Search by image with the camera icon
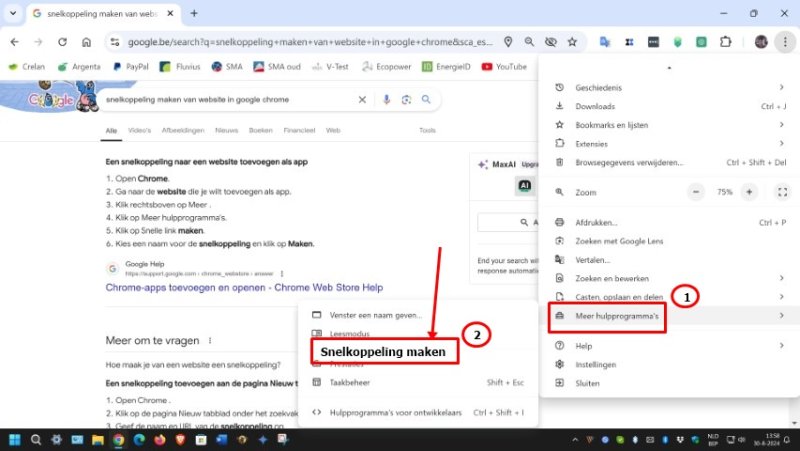The height and width of the screenshot is (451, 800). click(406, 100)
